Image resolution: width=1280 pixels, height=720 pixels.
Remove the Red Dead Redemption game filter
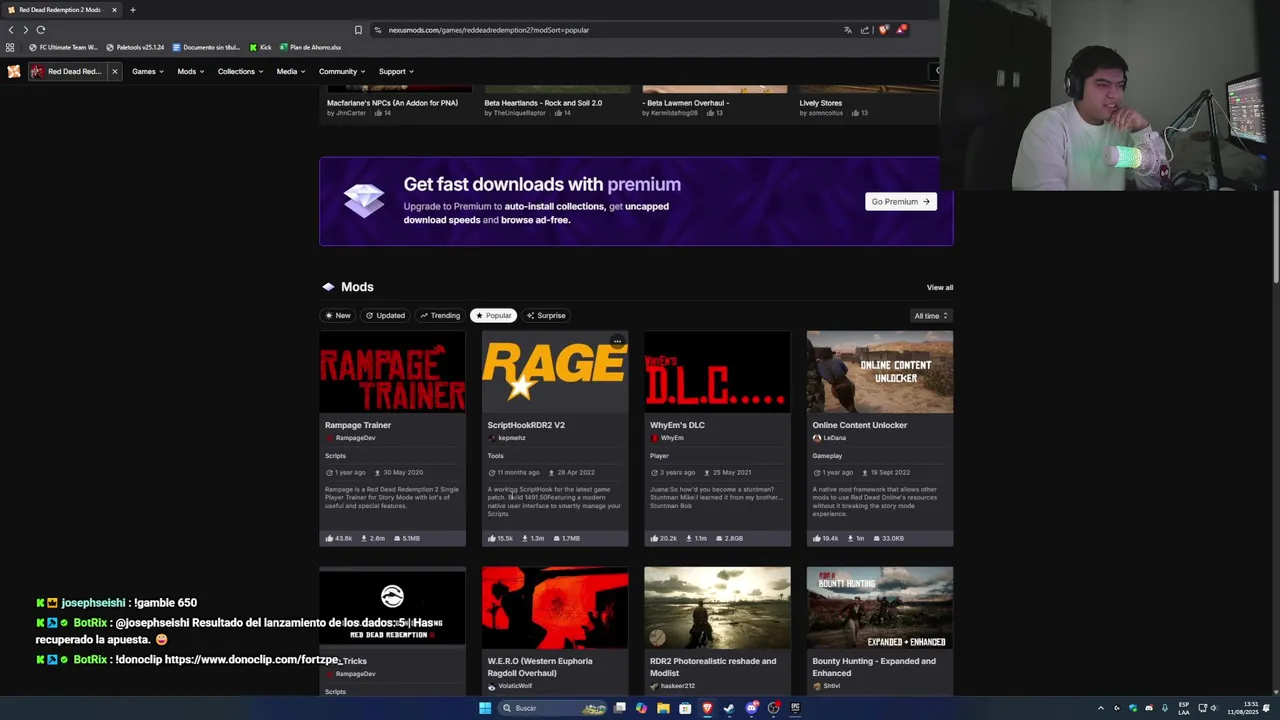(114, 71)
